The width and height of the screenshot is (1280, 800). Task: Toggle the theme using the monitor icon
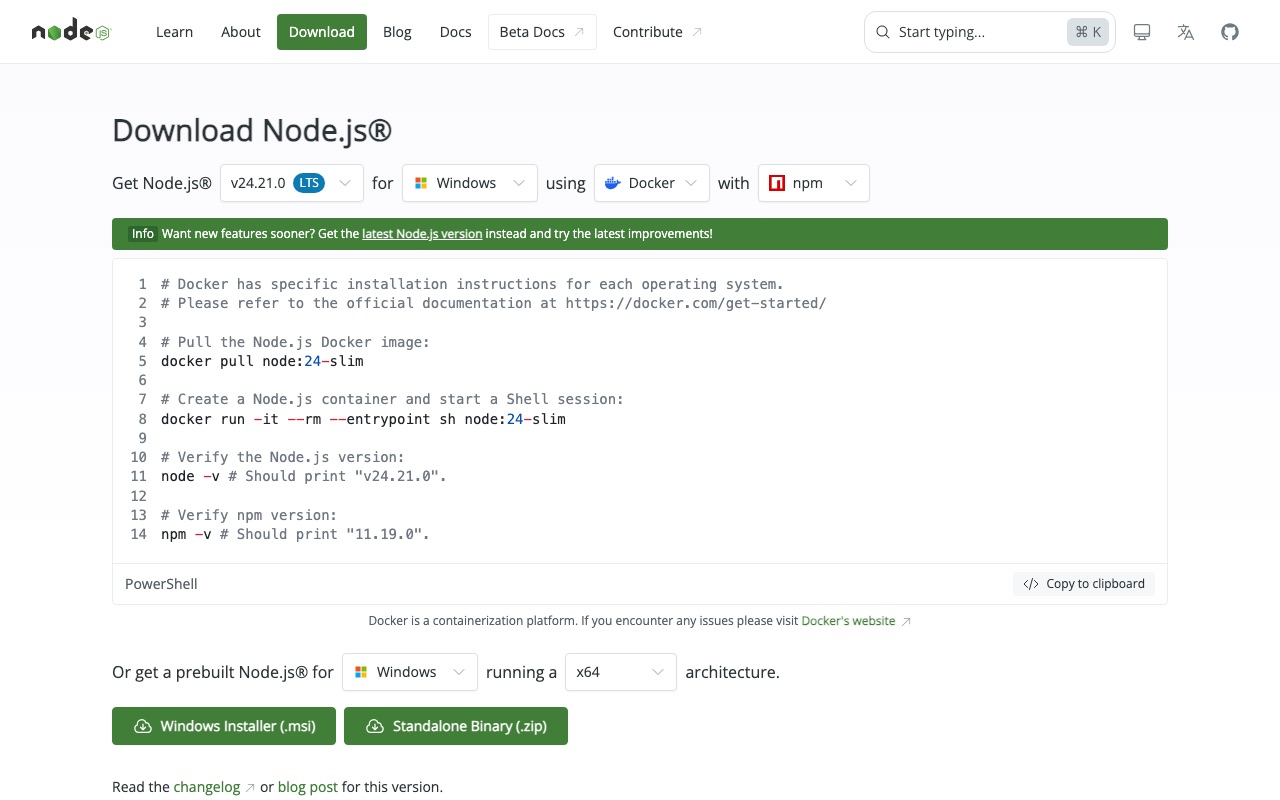1142,32
